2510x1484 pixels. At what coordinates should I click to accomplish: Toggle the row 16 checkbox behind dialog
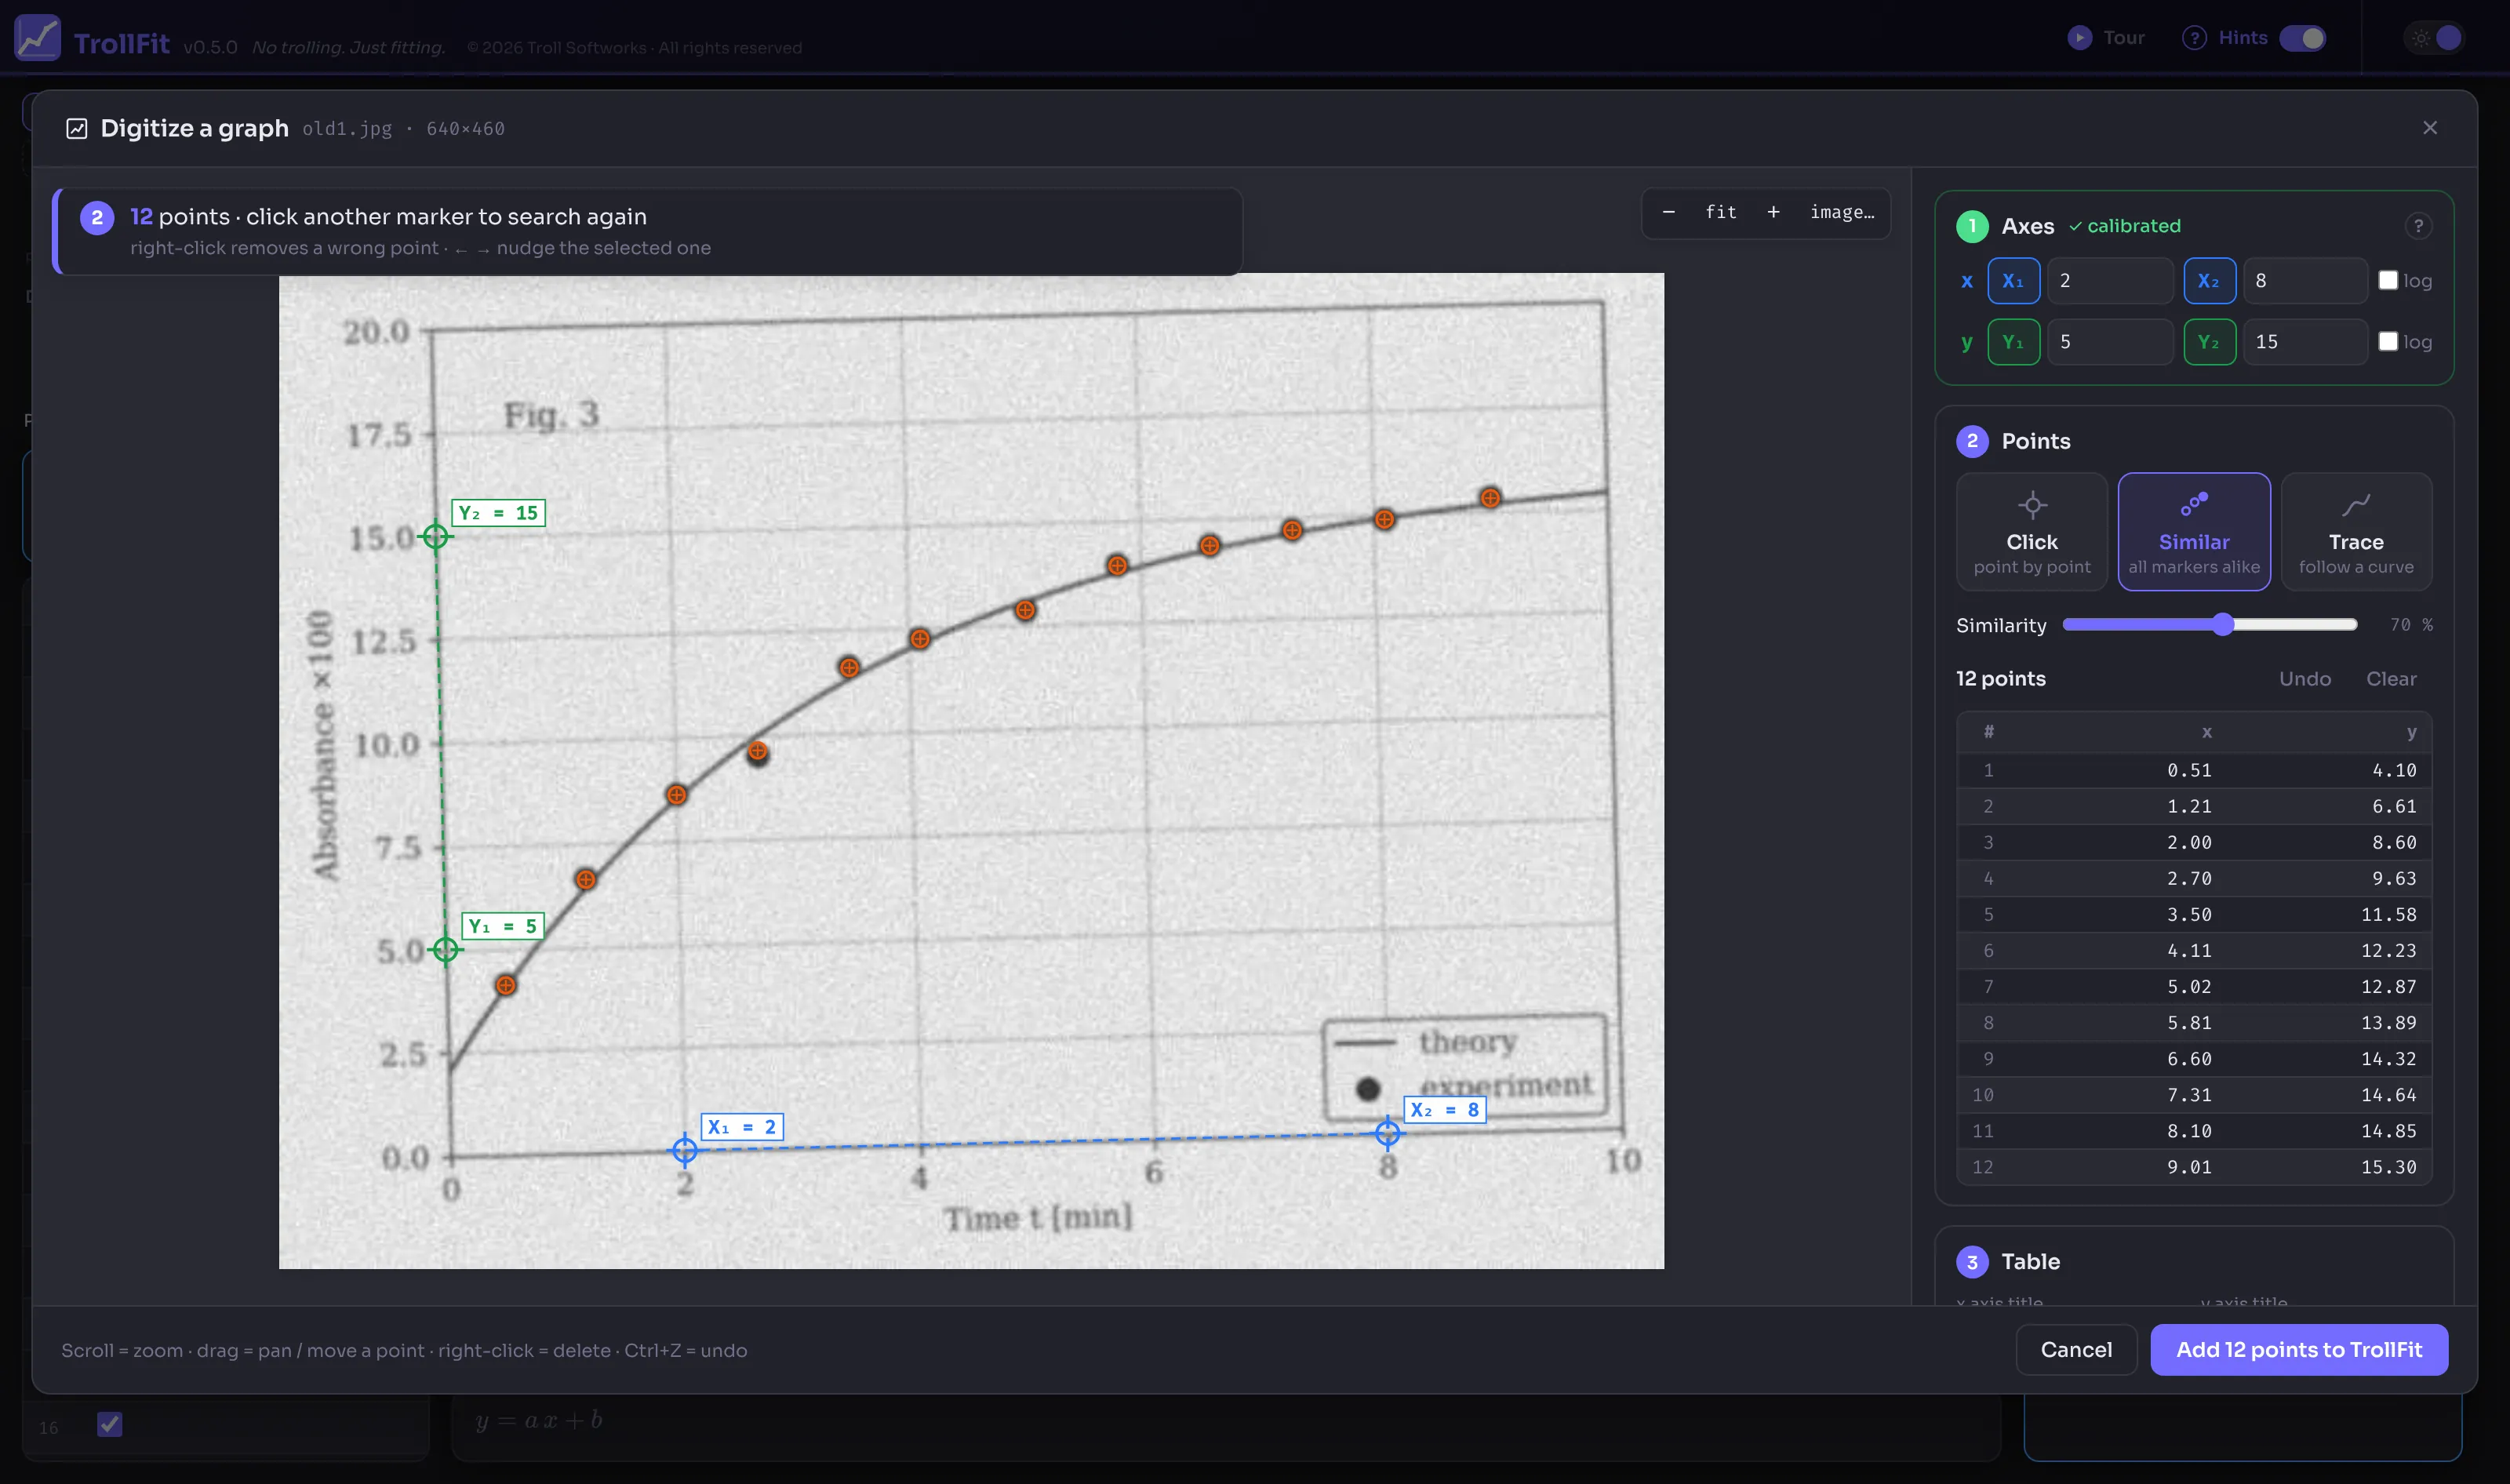pyautogui.click(x=110, y=1424)
